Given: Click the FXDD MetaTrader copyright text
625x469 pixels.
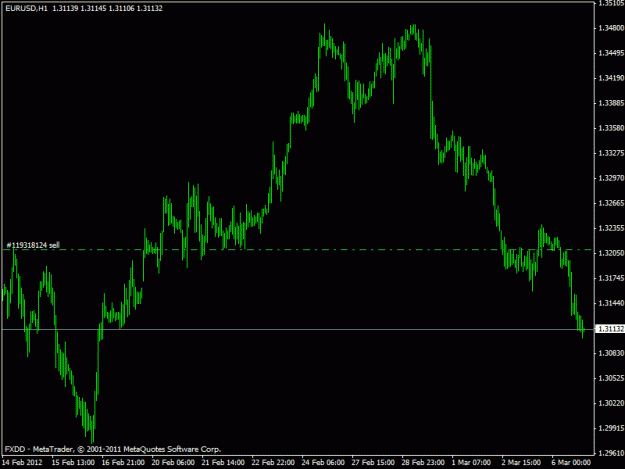Looking at the screenshot, I should point(113,449).
